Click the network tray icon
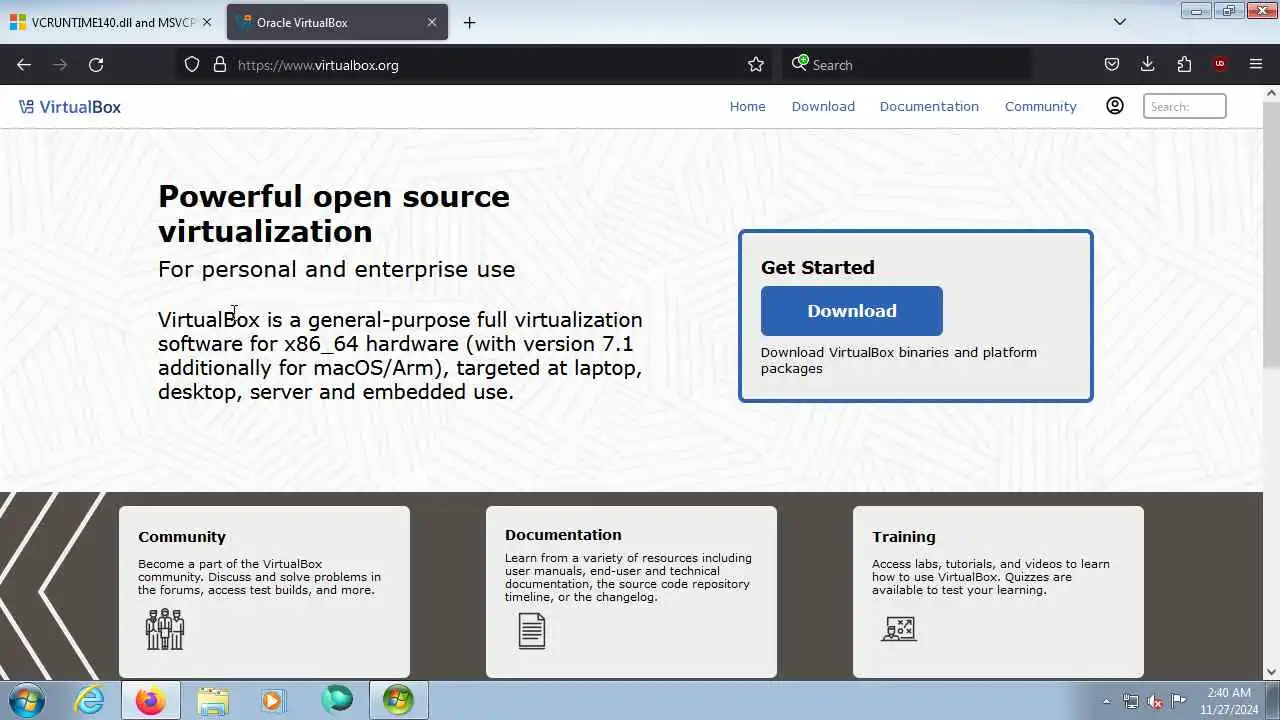Image resolution: width=1280 pixels, height=720 pixels. (1130, 701)
